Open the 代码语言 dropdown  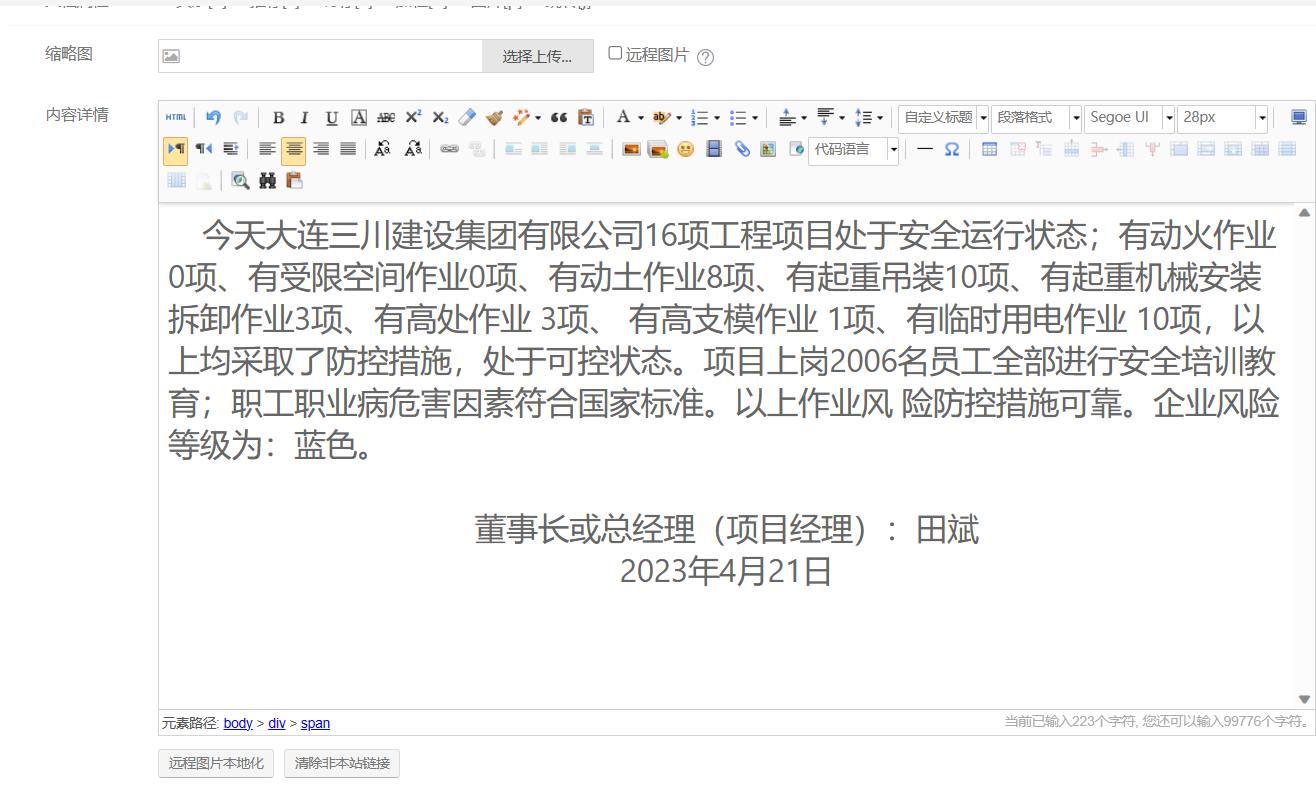click(853, 150)
